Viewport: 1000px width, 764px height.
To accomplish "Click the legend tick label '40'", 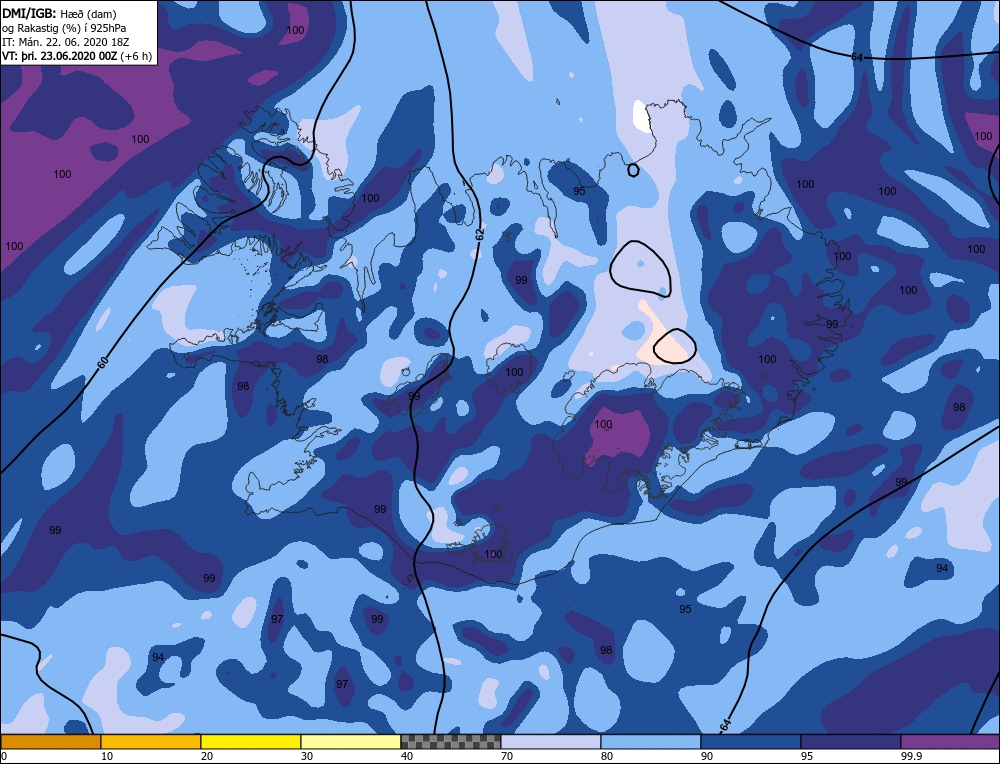I will click(x=407, y=756).
